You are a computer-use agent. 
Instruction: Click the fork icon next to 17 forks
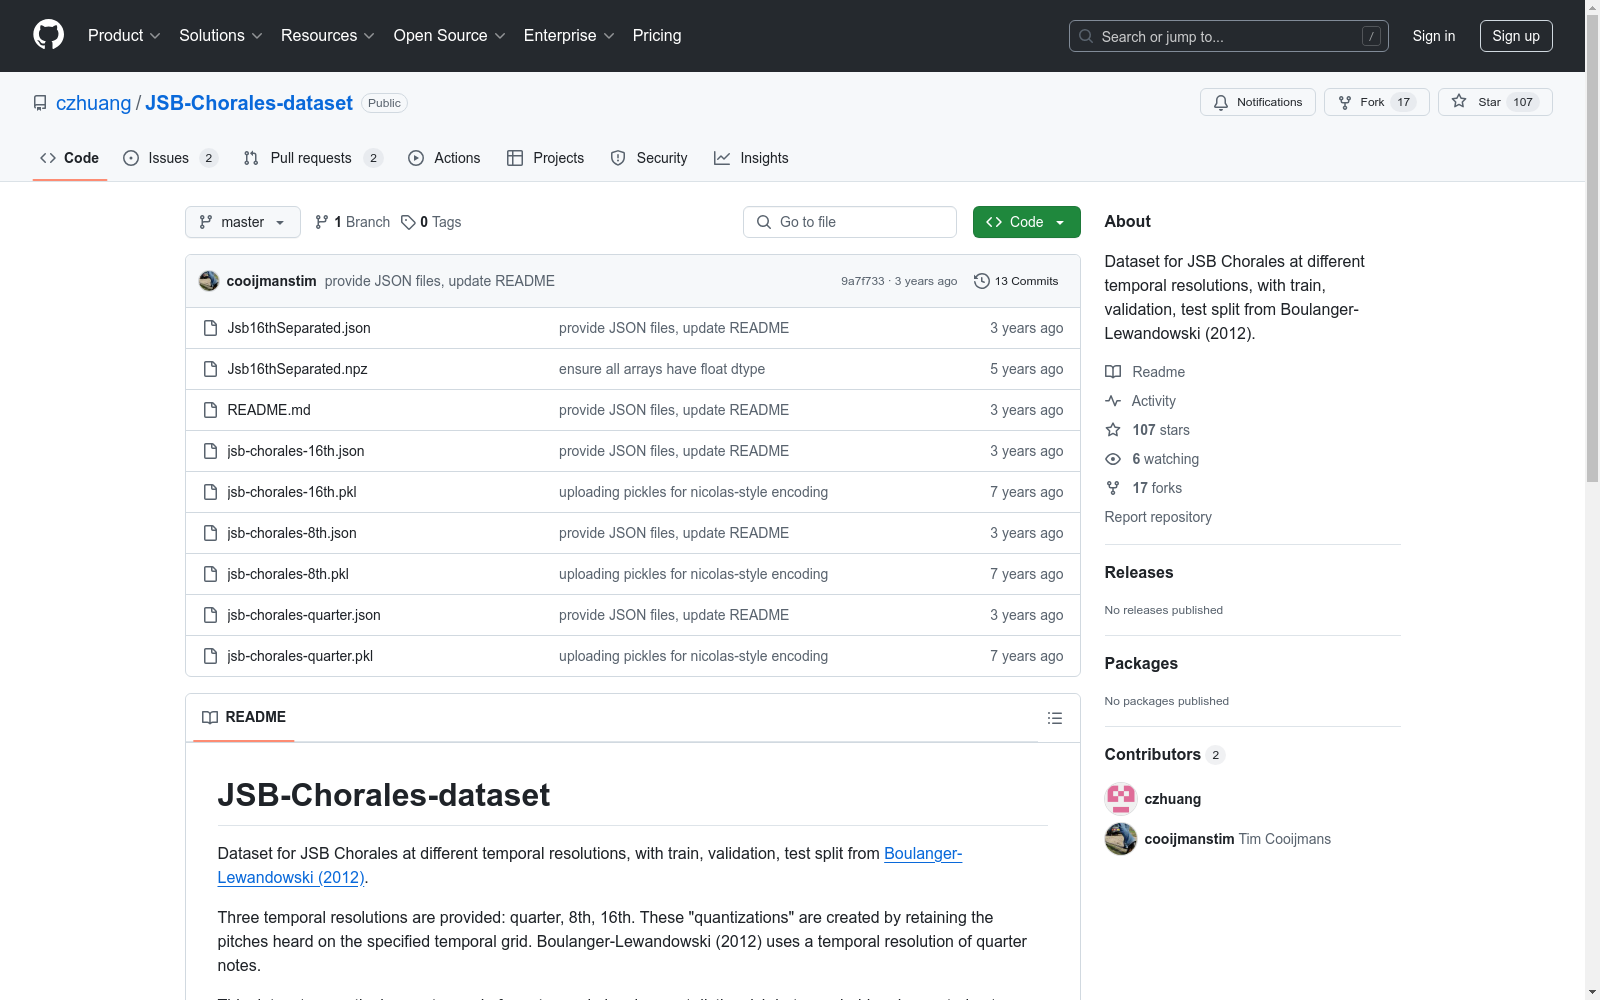(1113, 488)
